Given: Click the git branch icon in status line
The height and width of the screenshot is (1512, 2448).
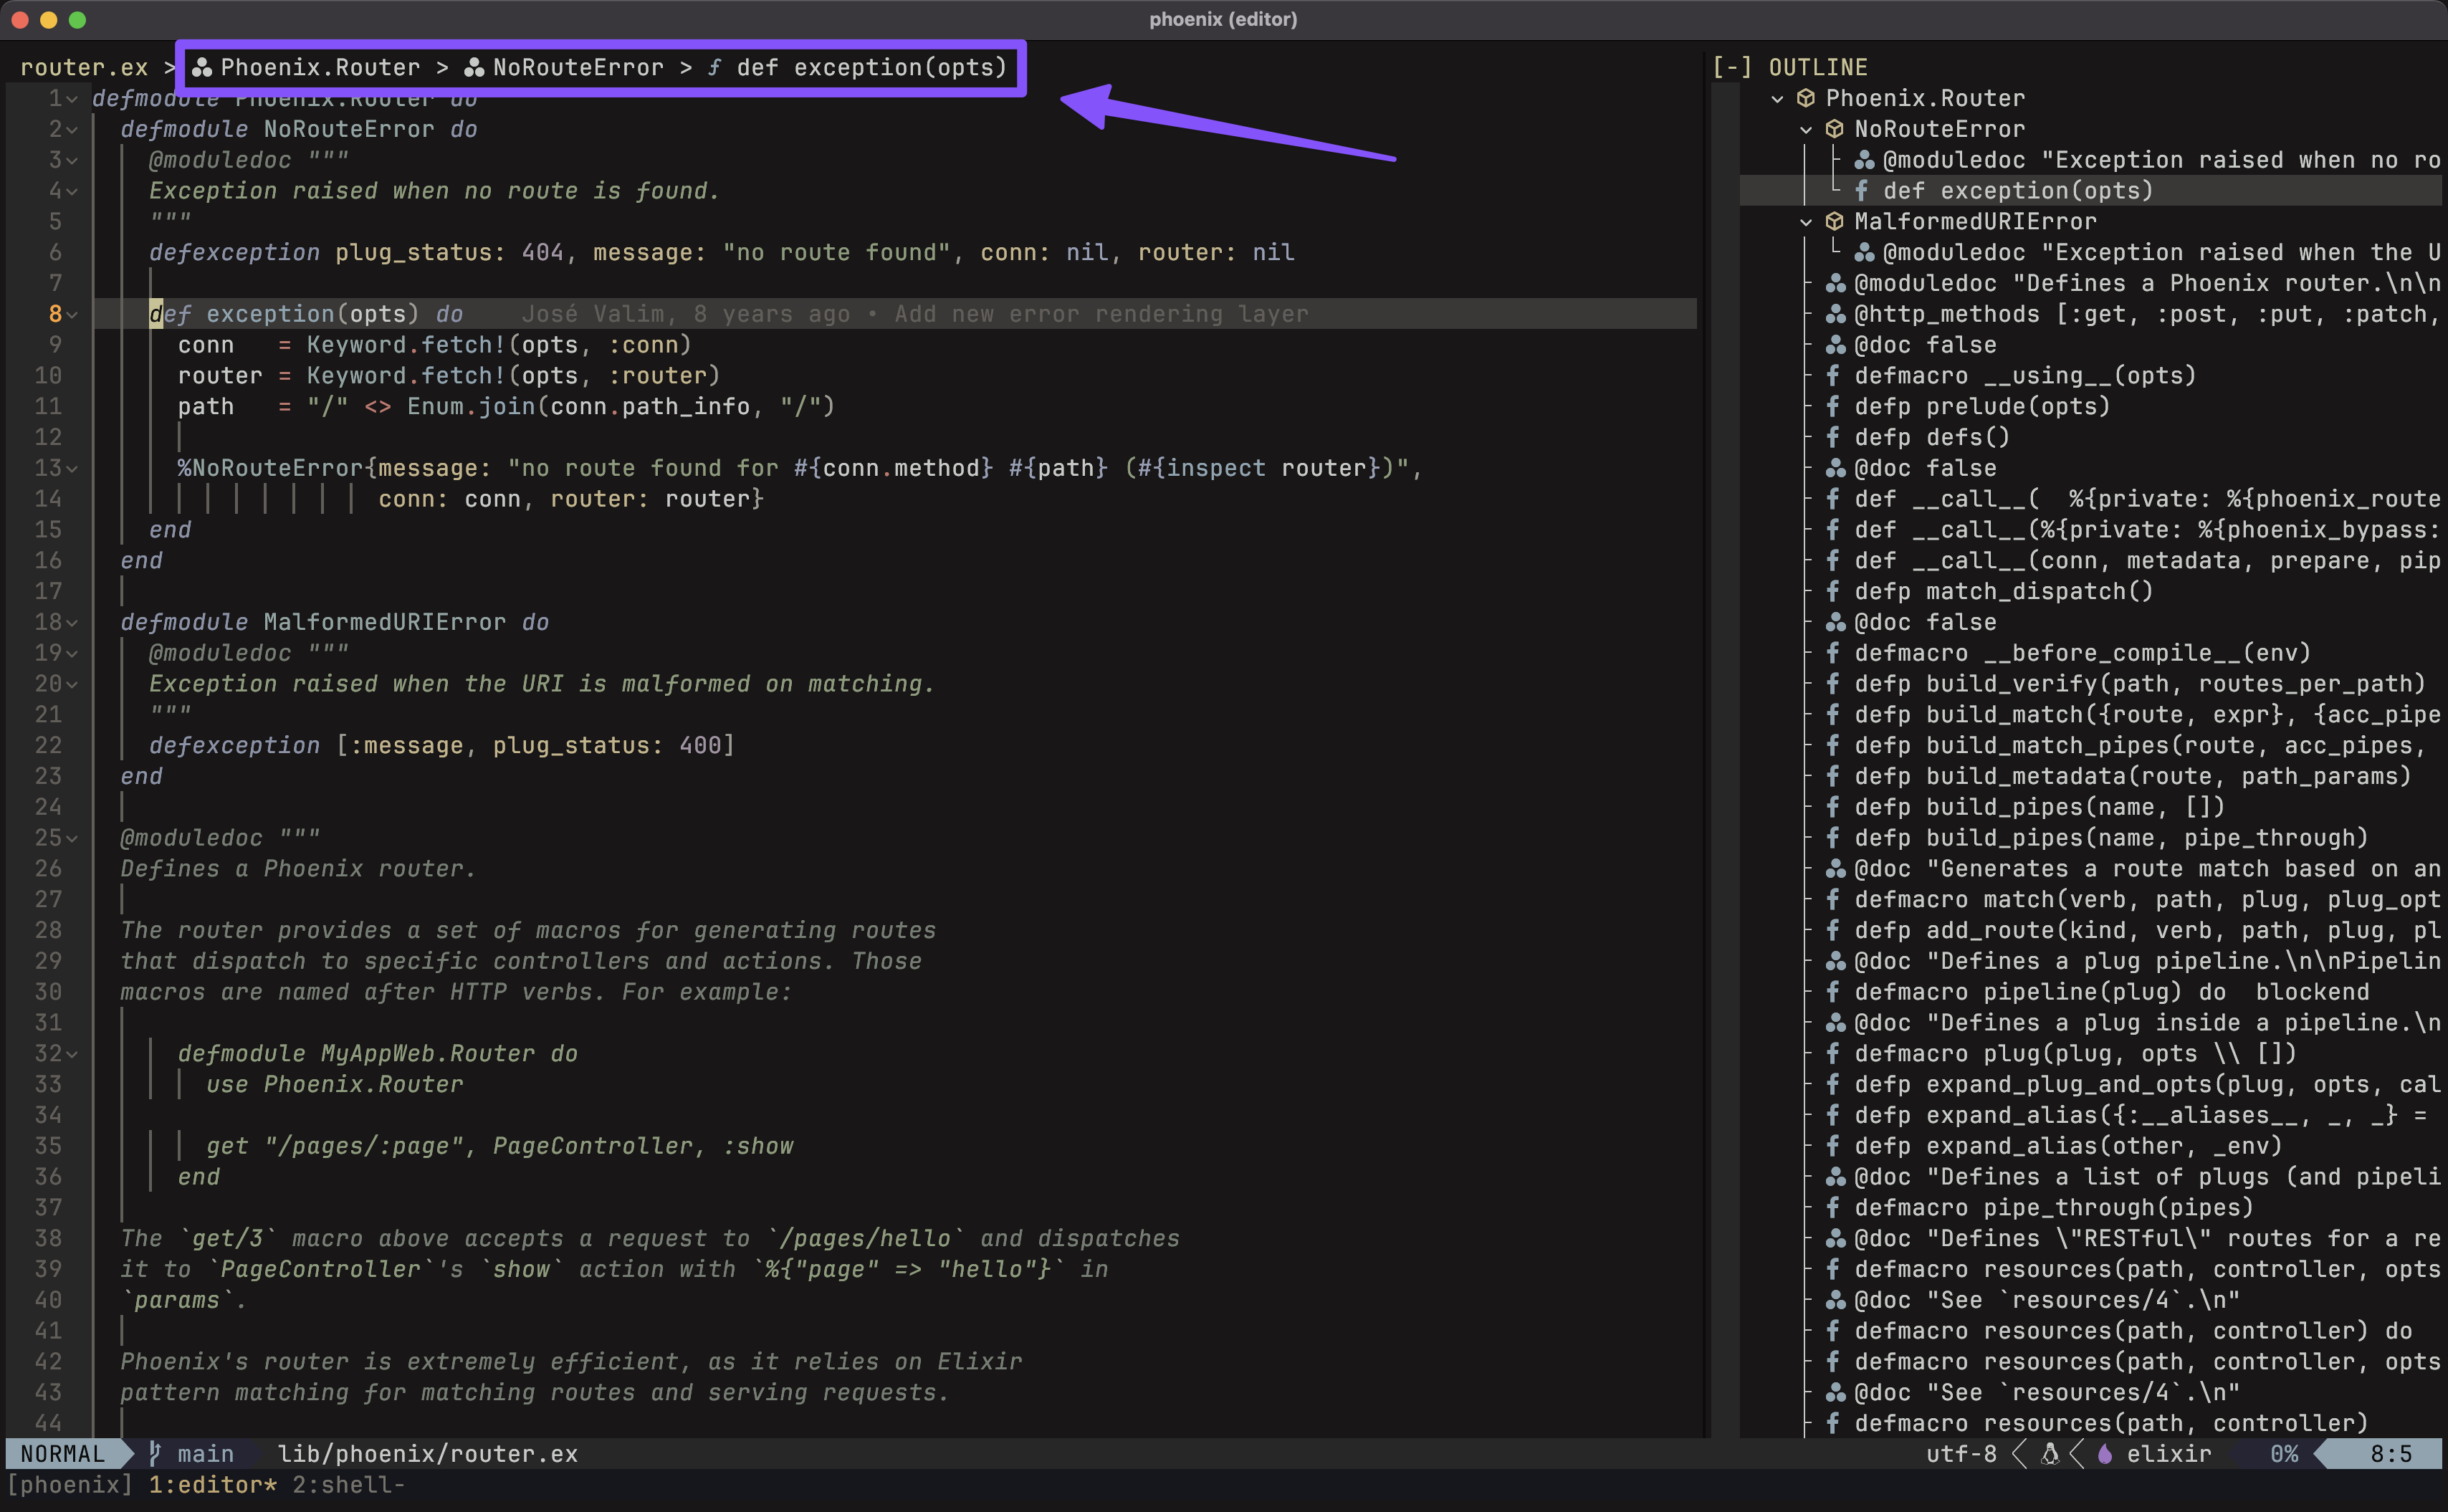Looking at the screenshot, I should tap(155, 1453).
